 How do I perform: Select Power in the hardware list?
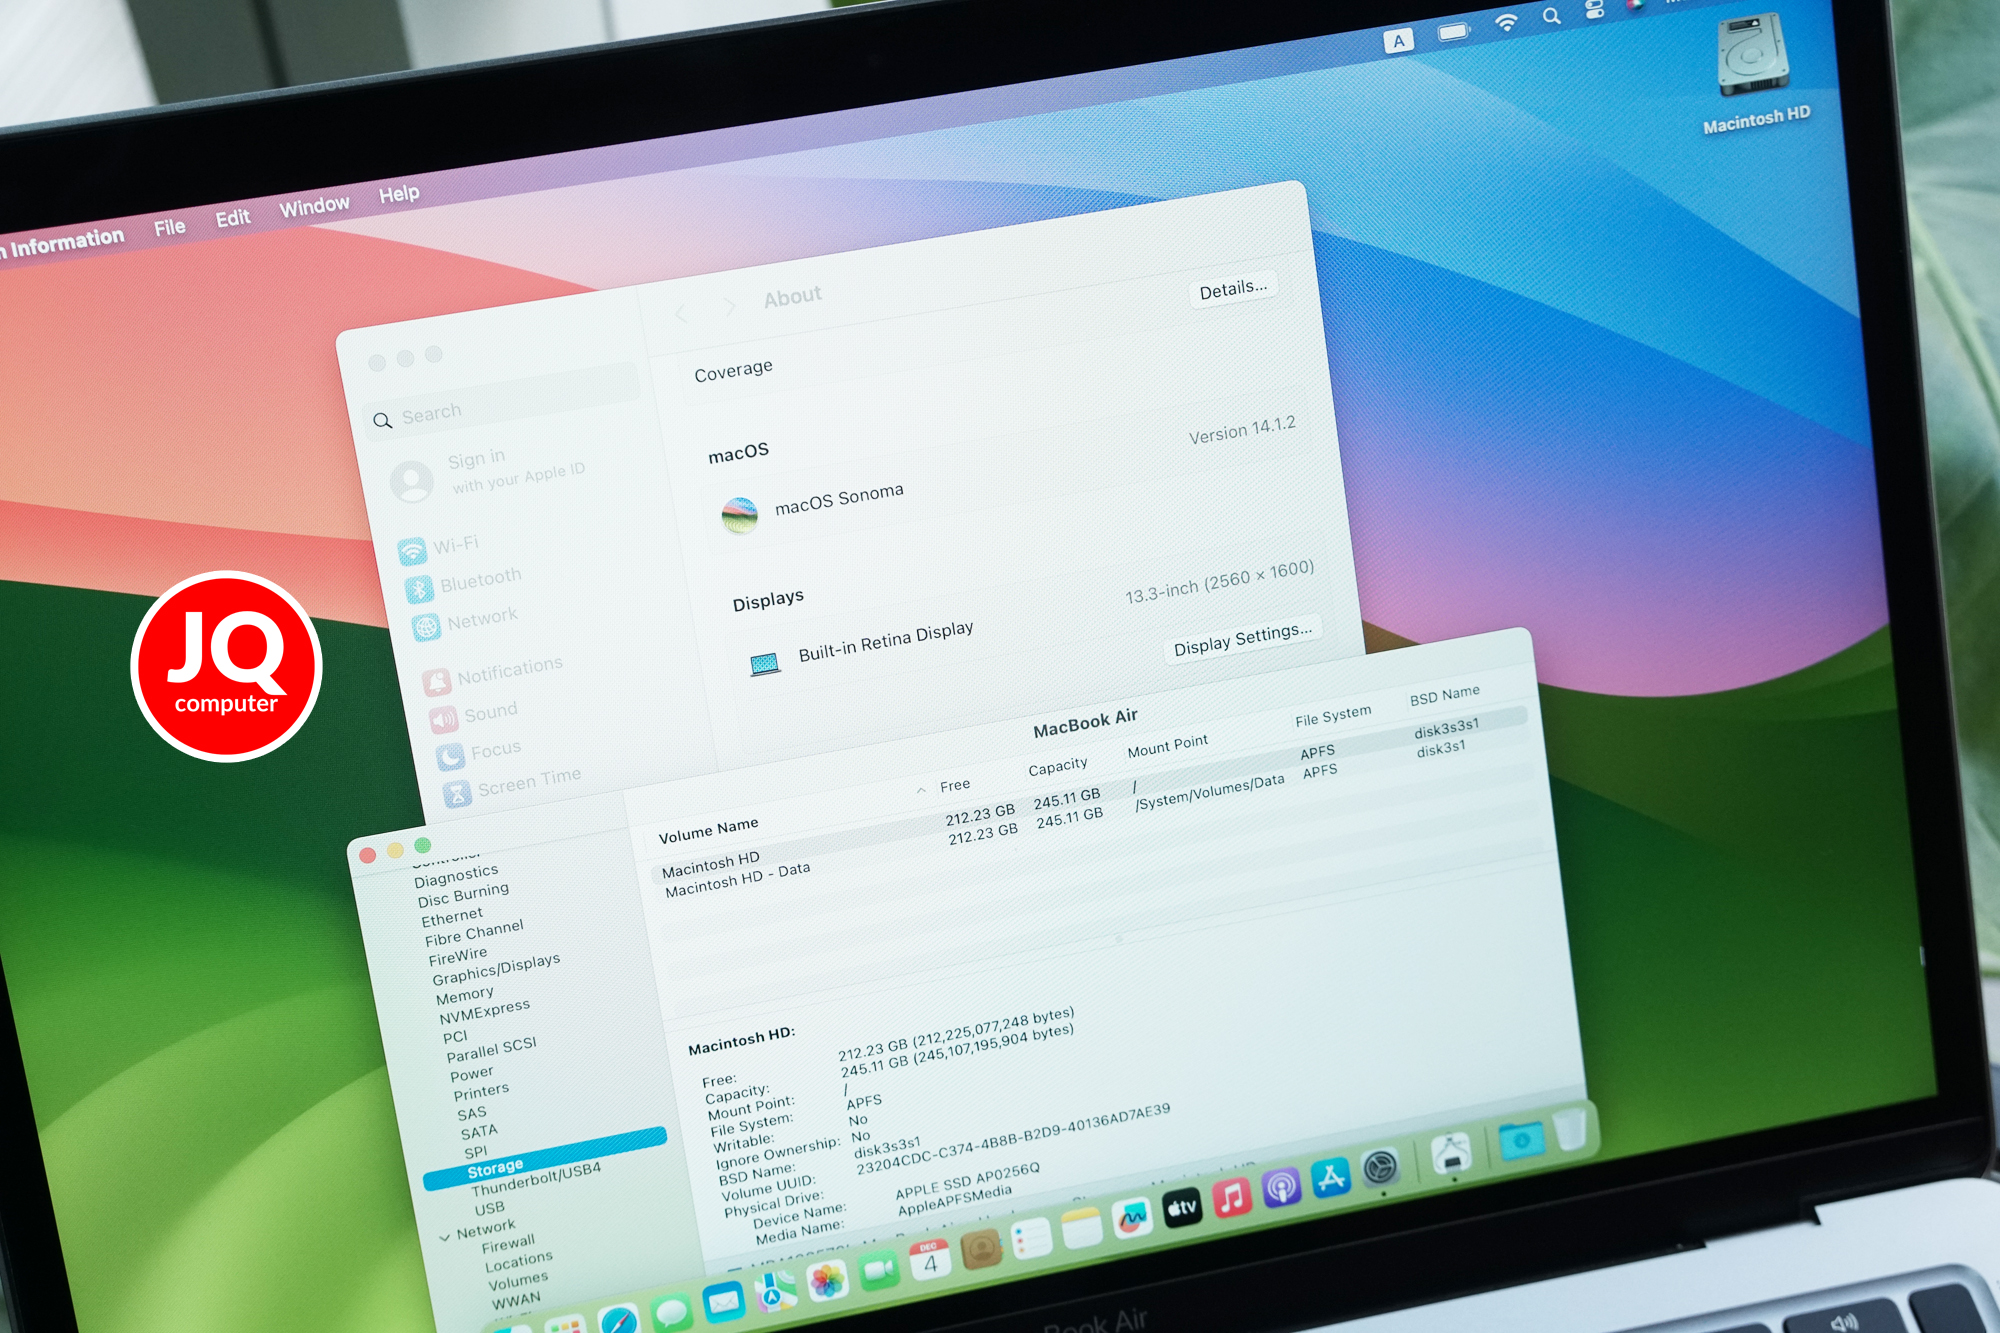click(472, 1074)
